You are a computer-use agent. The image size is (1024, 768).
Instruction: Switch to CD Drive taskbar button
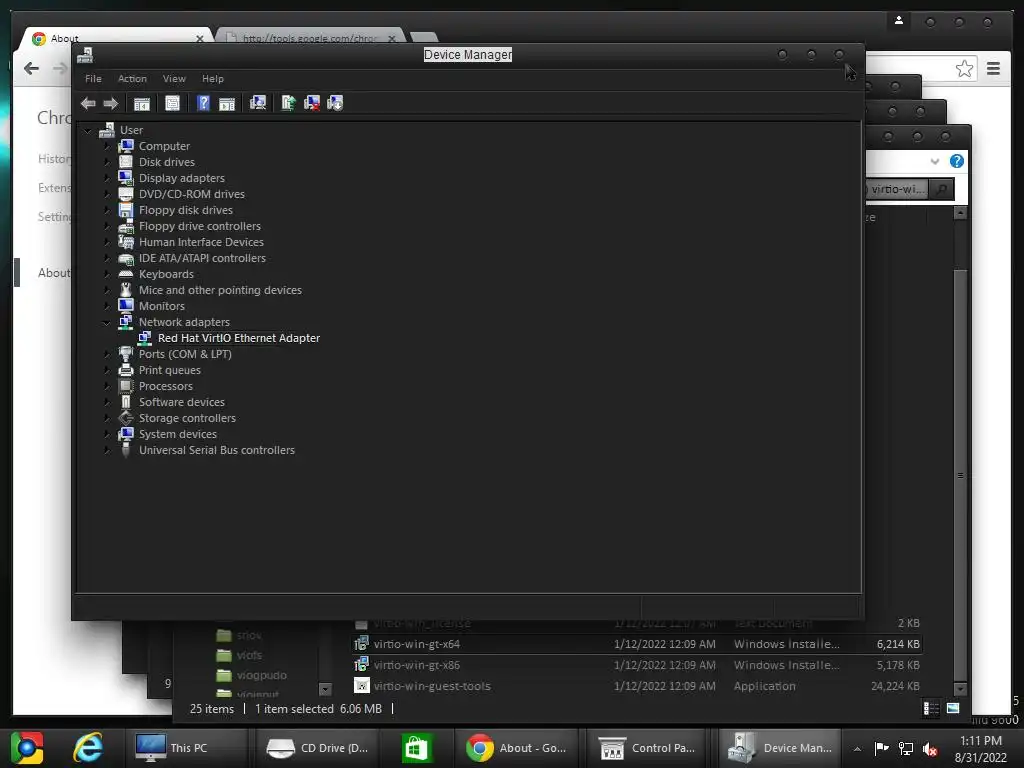pos(319,748)
